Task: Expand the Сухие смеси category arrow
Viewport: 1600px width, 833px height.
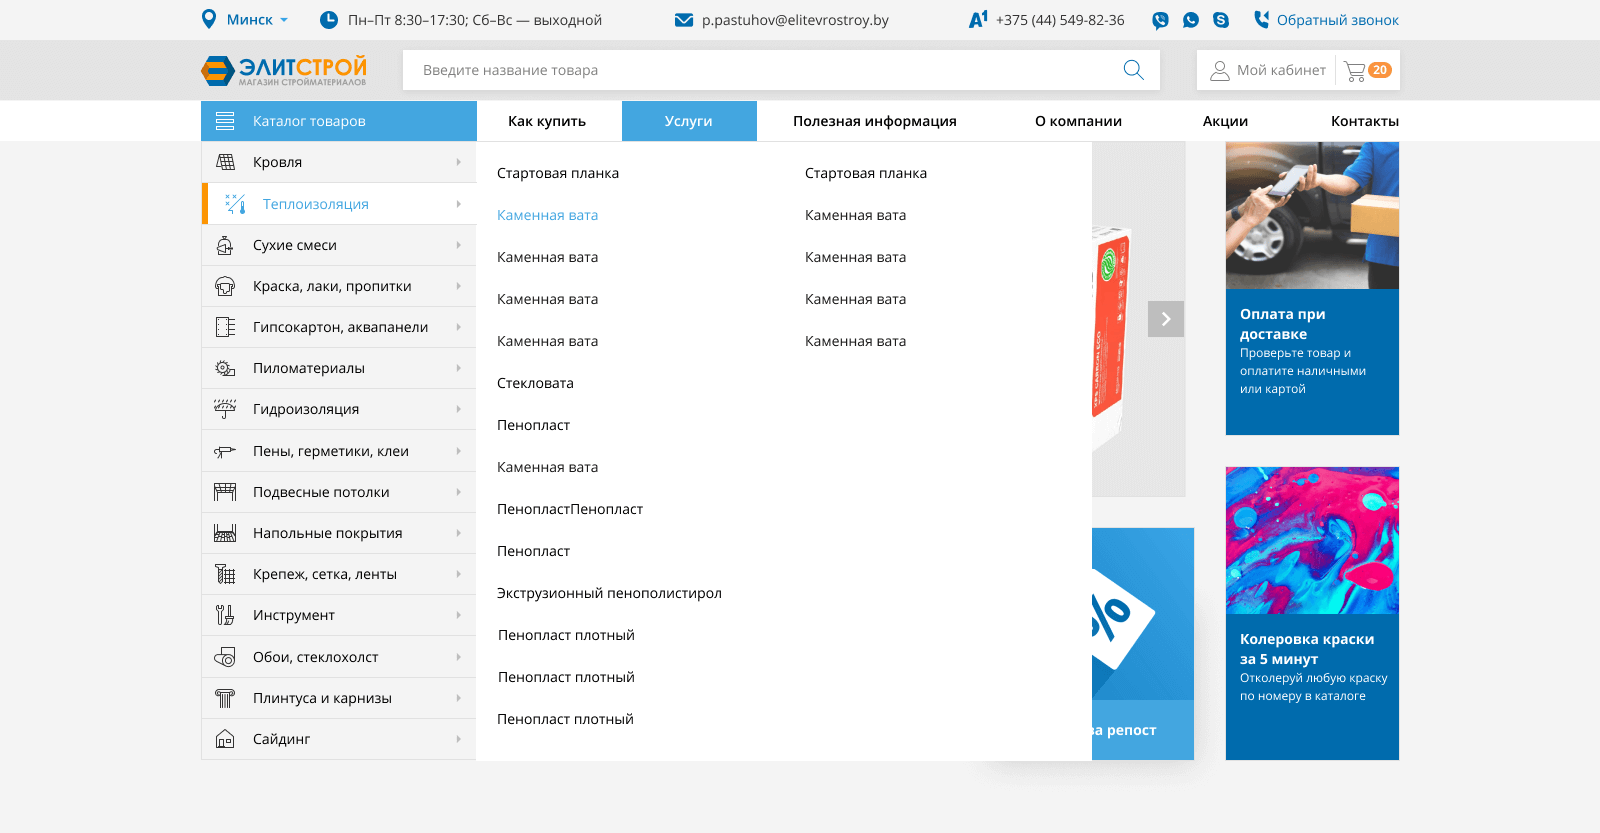Action: point(458,245)
